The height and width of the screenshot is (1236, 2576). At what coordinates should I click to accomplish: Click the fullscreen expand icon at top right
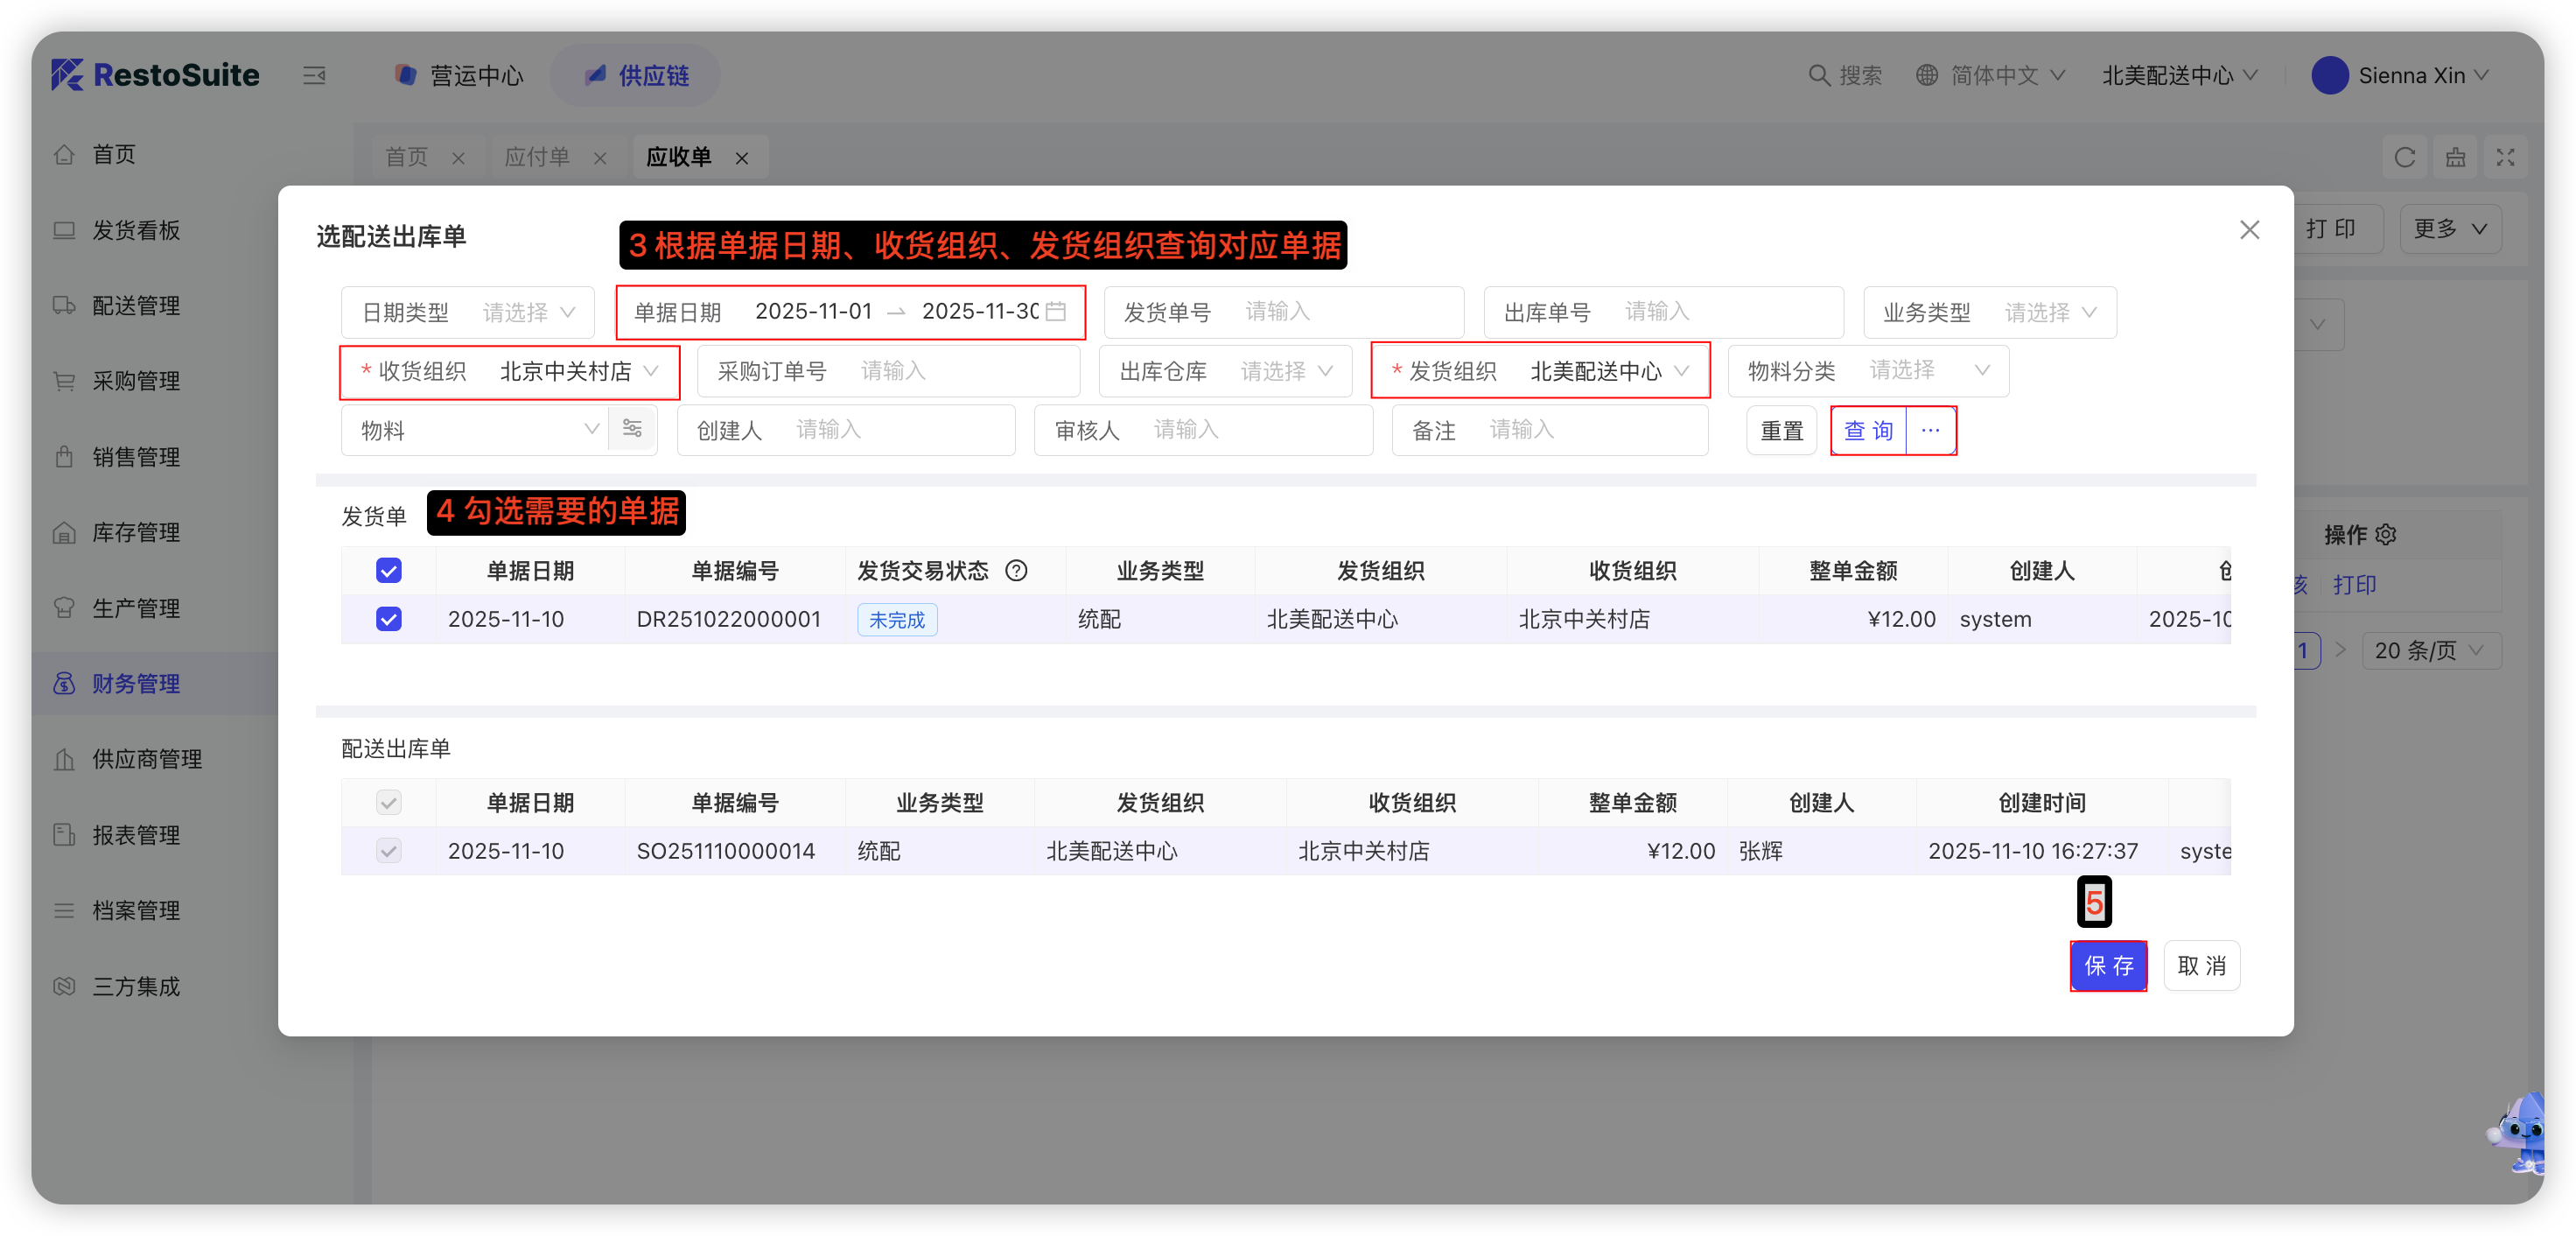(x=2504, y=157)
